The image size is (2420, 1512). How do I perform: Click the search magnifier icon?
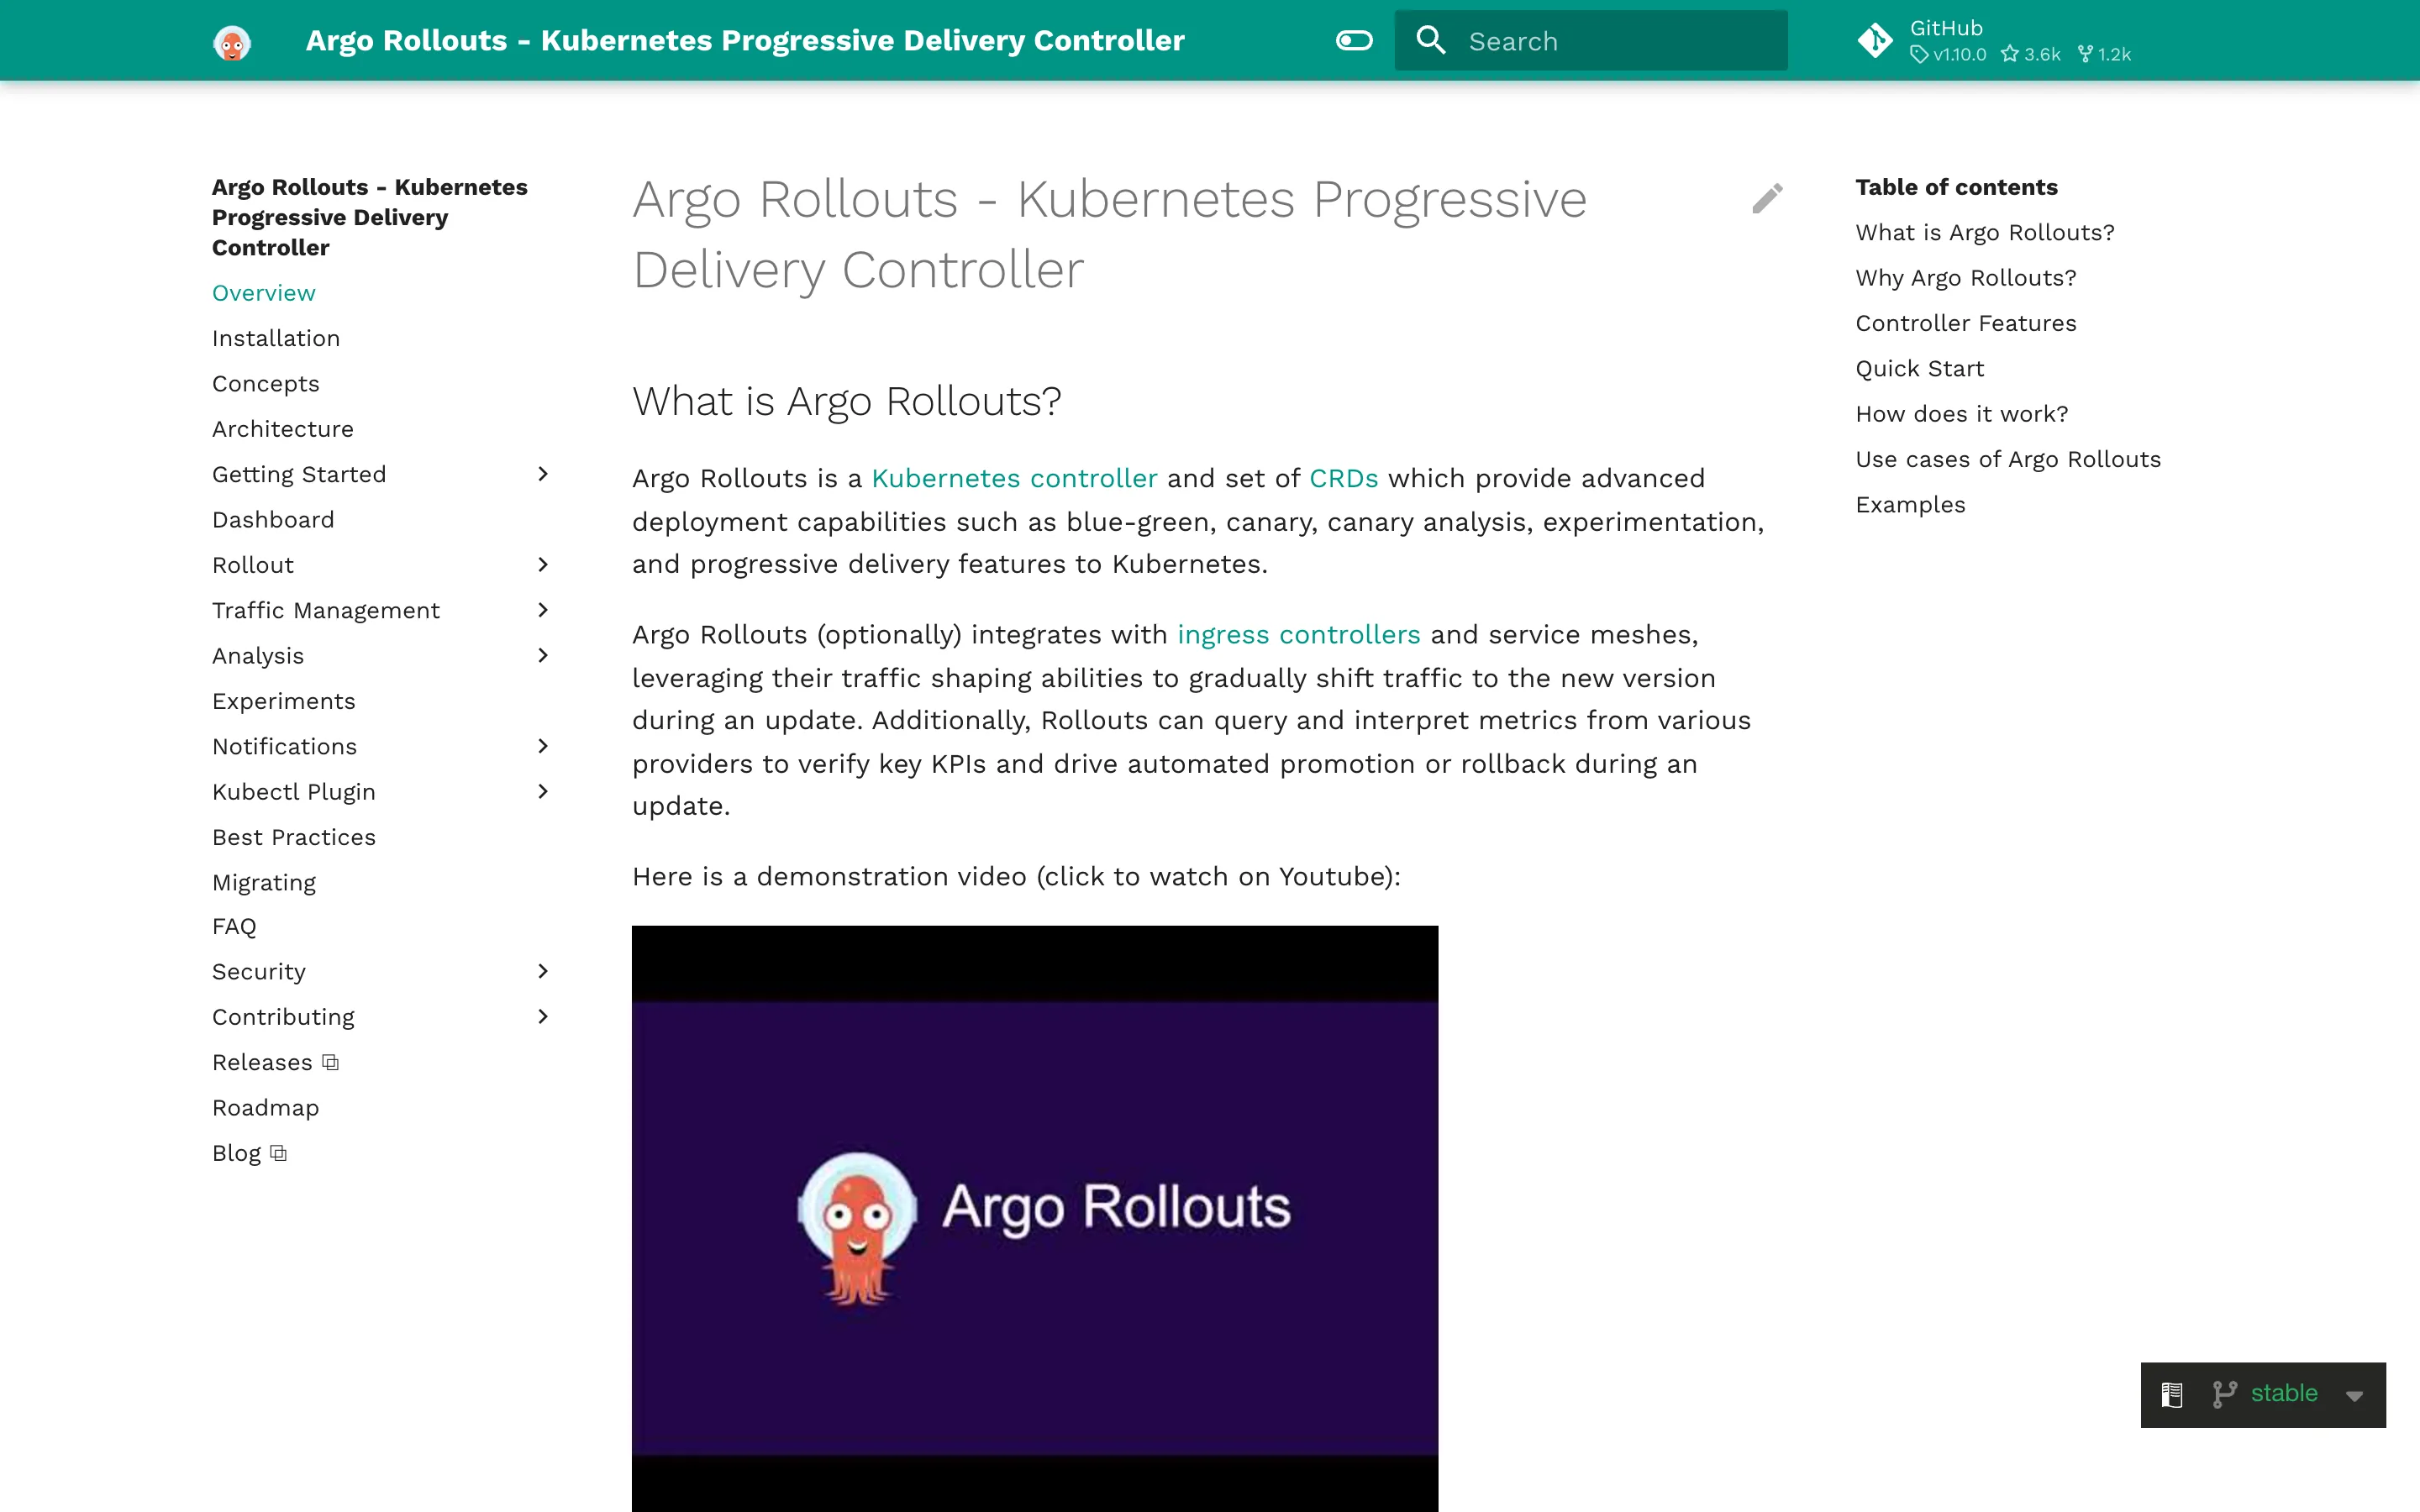(x=1431, y=41)
